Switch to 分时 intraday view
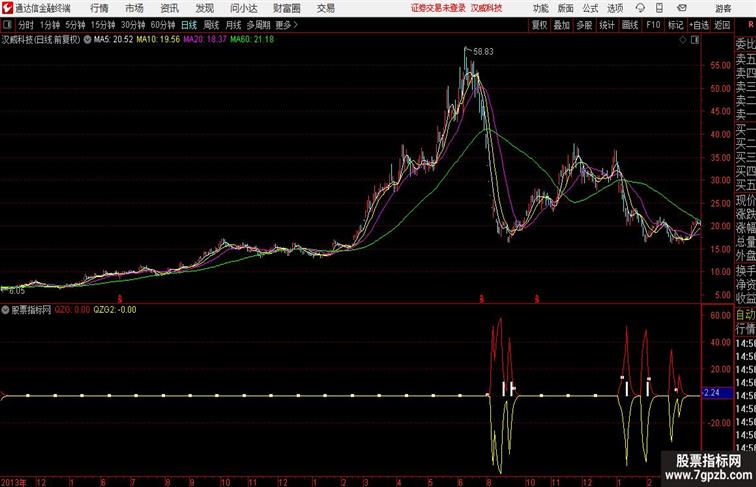Screen dimensions: 756x487 click(x=26, y=25)
